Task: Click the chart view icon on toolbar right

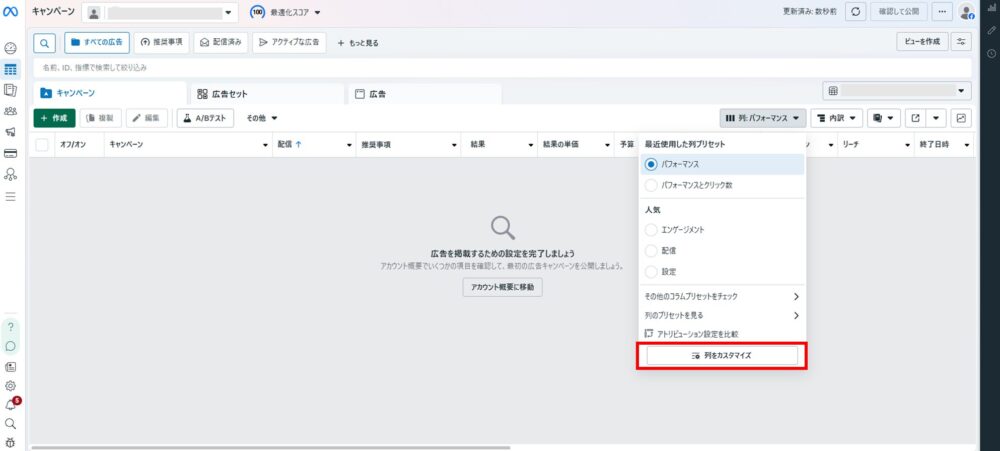Action: (x=961, y=118)
